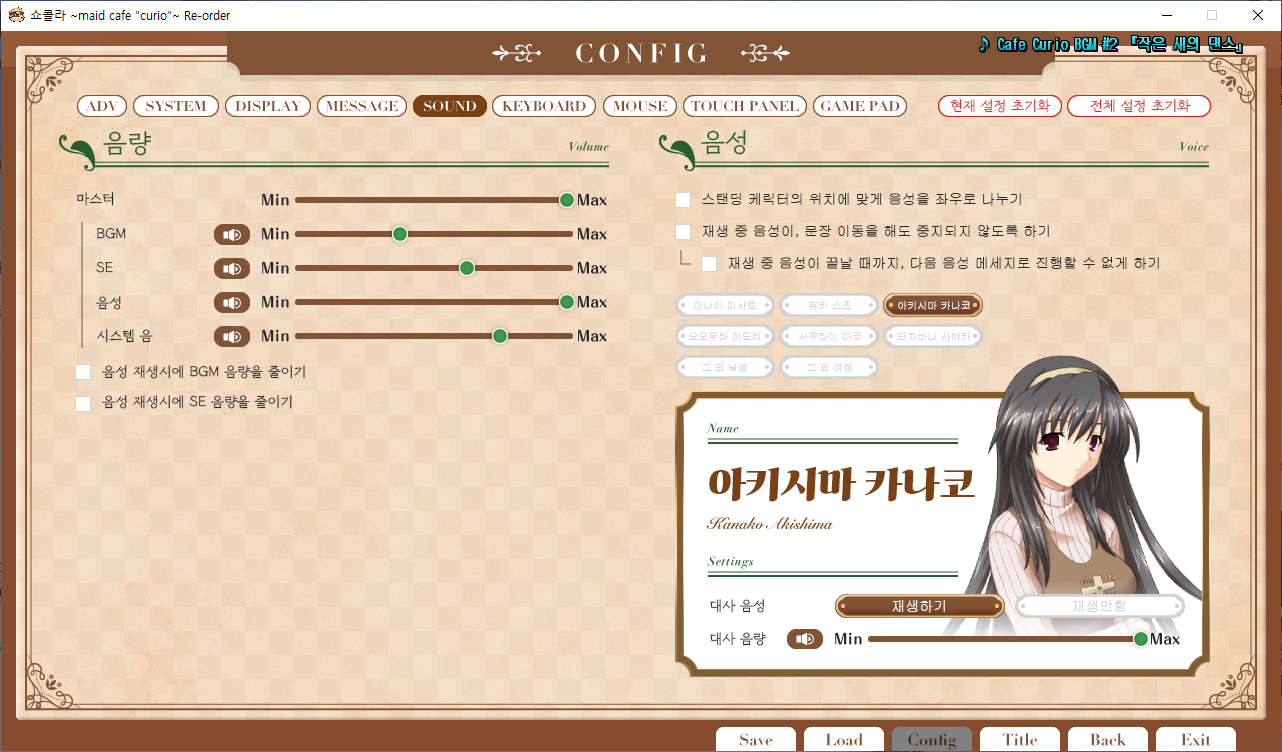Click the Cafe Curio BGM #2 now-playing text
This screenshot has height=752, width=1282.
click(1112, 45)
